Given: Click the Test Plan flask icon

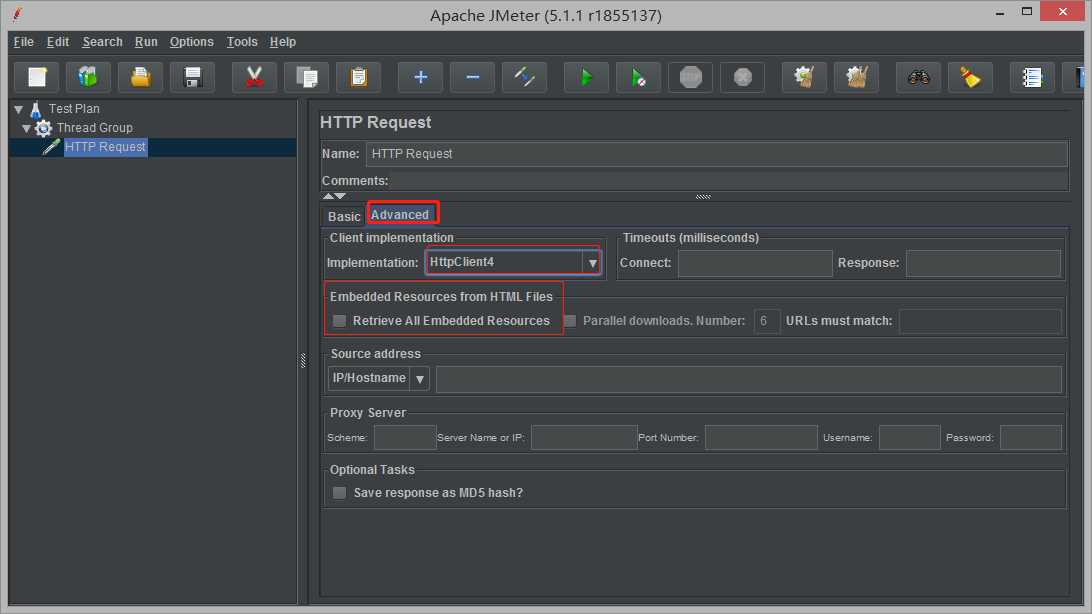Looking at the screenshot, I should point(36,109).
